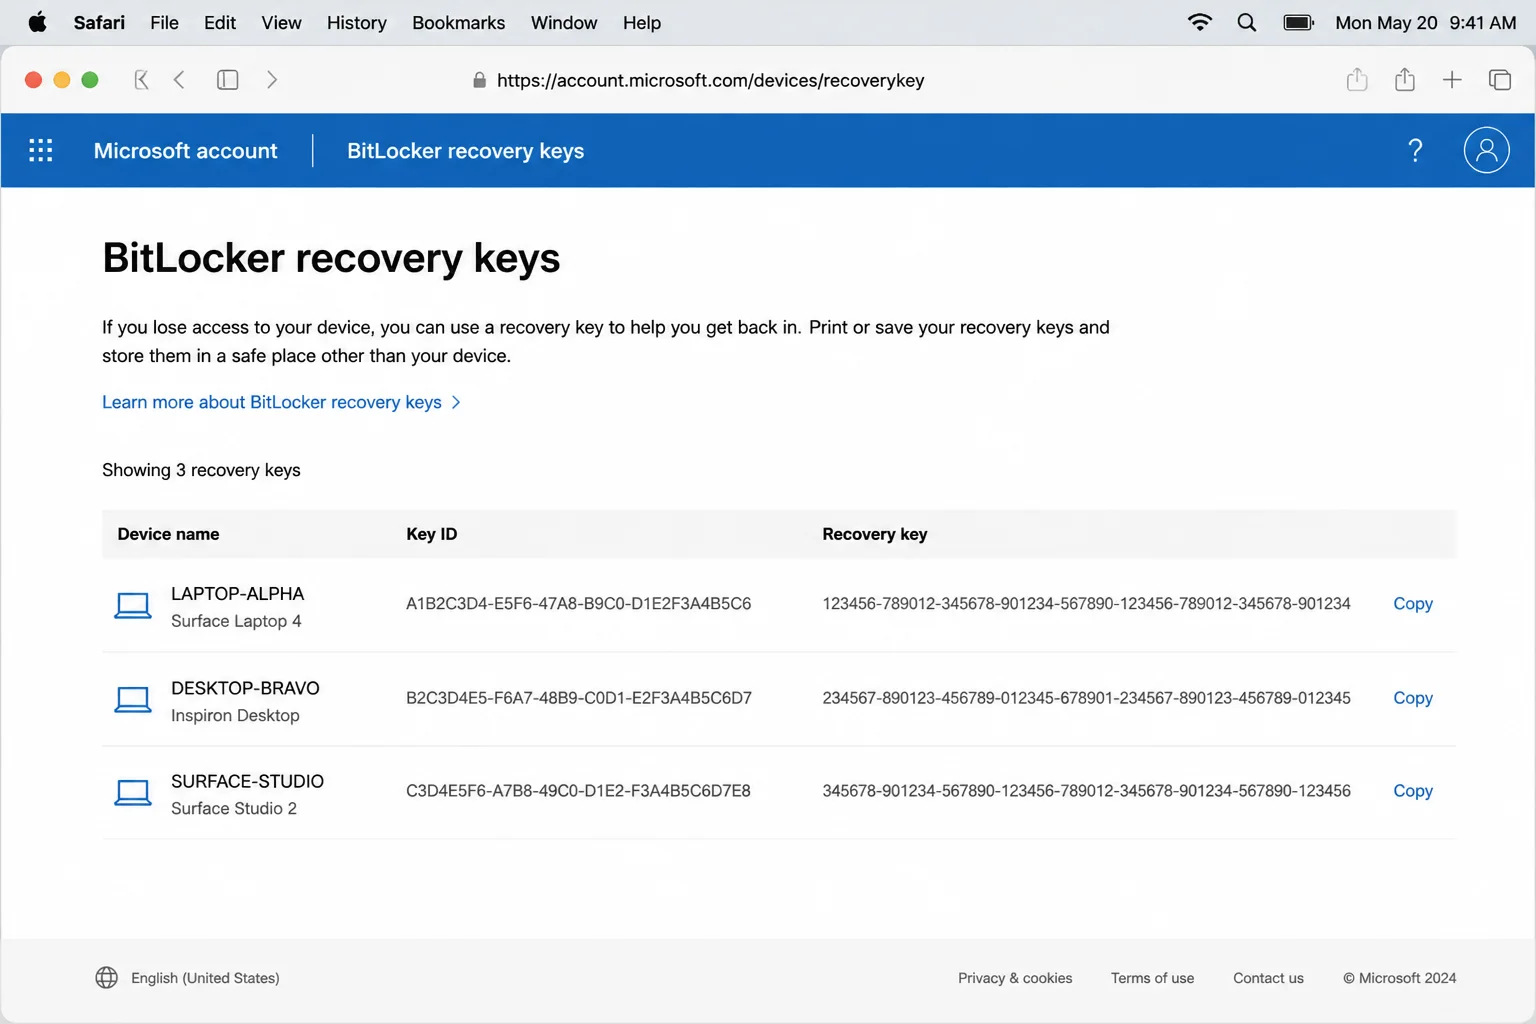This screenshot has width=1536, height=1024.
Task: Copy the DESKTOP-BRAVO recovery key
Action: pos(1413,698)
